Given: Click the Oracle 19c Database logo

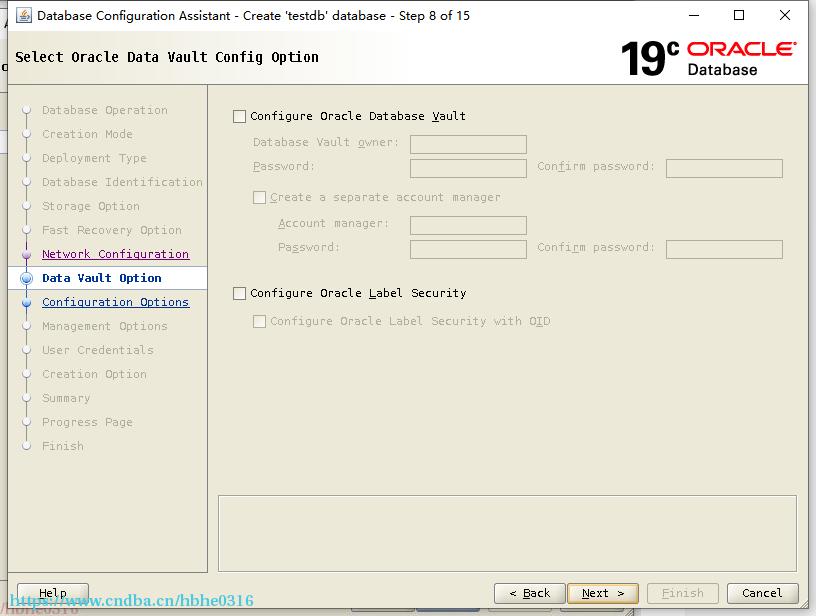Looking at the screenshot, I should [x=708, y=58].
